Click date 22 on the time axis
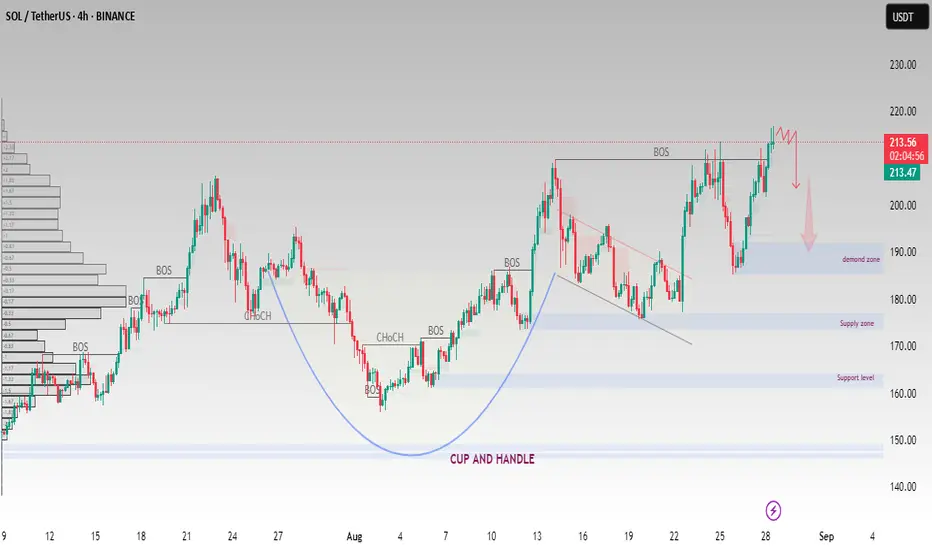The width and height of the screenshot is (932, 550). [x=674, y=536]
